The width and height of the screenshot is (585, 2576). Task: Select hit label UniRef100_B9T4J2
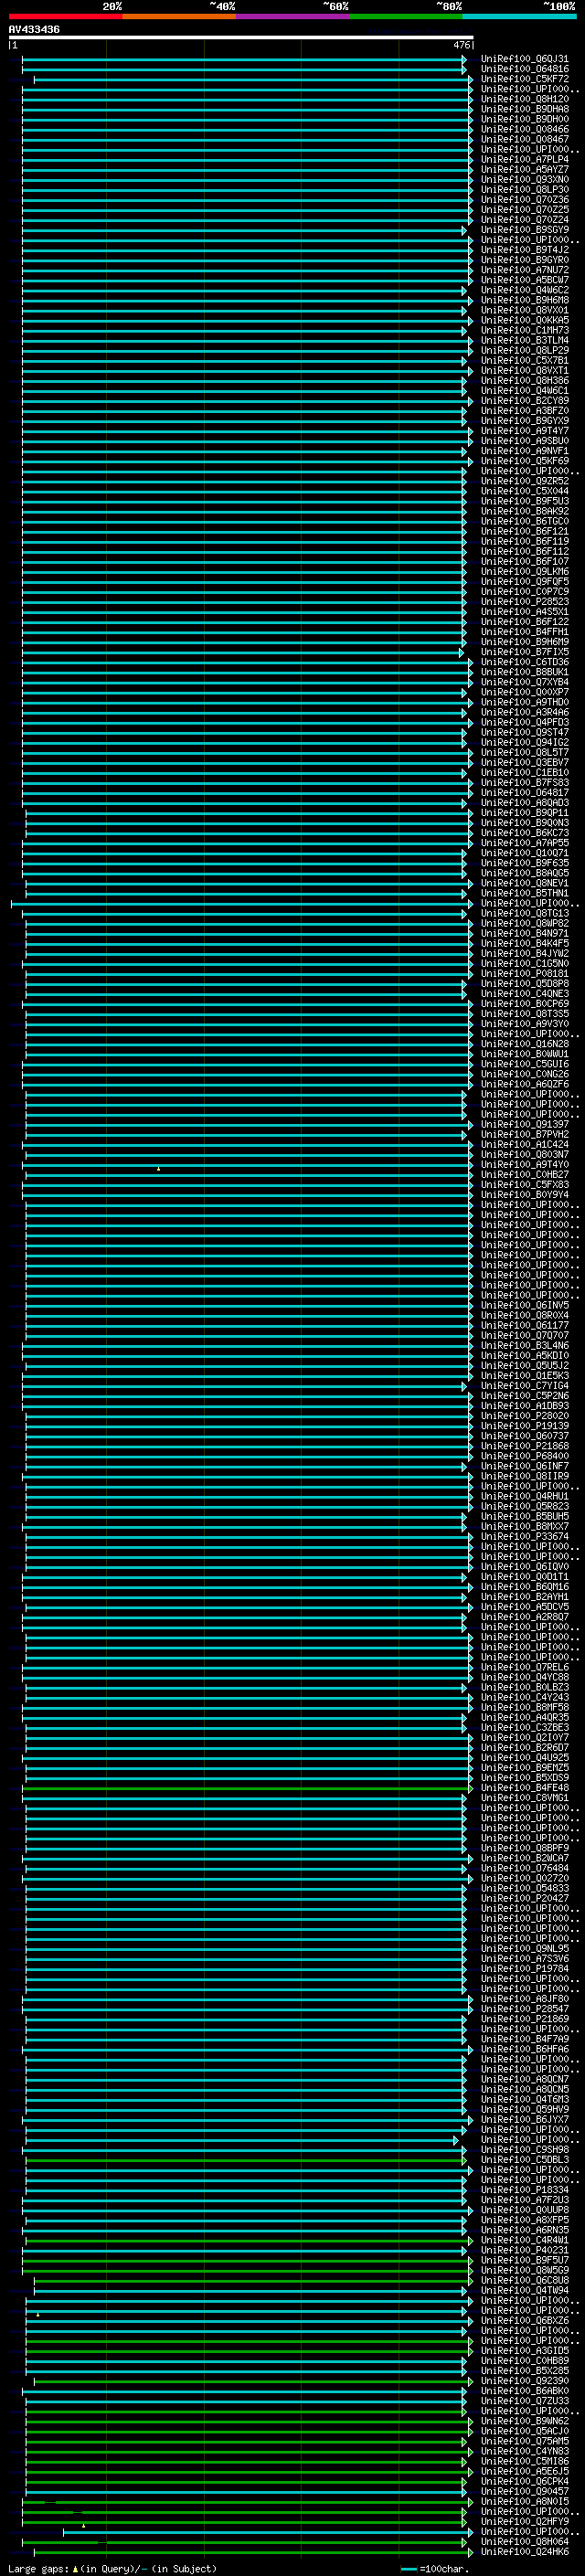click(525, 250)
